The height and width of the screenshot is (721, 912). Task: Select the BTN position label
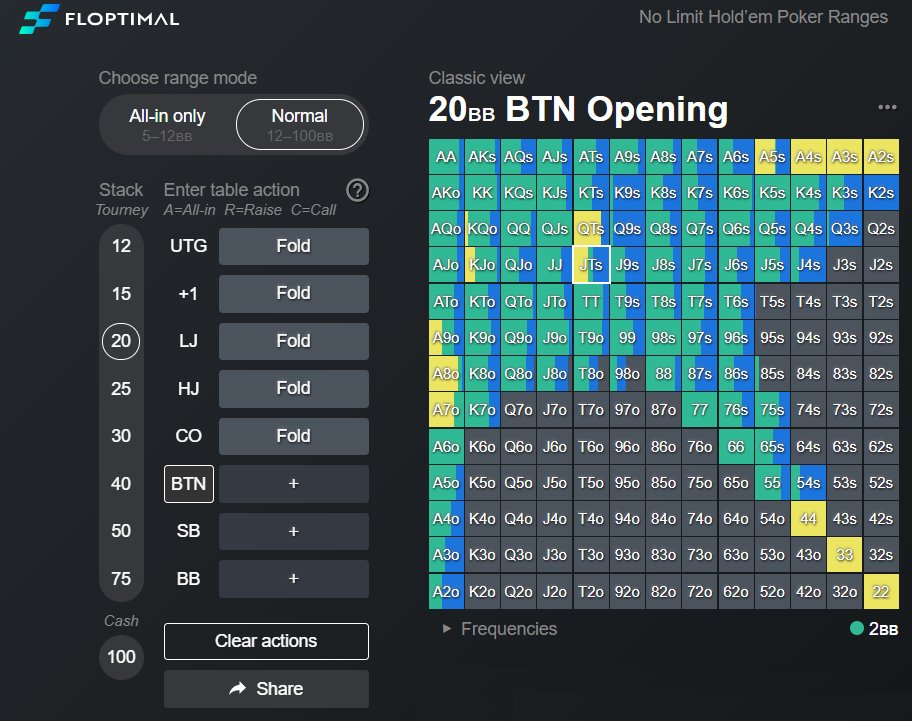coord(188,484)
